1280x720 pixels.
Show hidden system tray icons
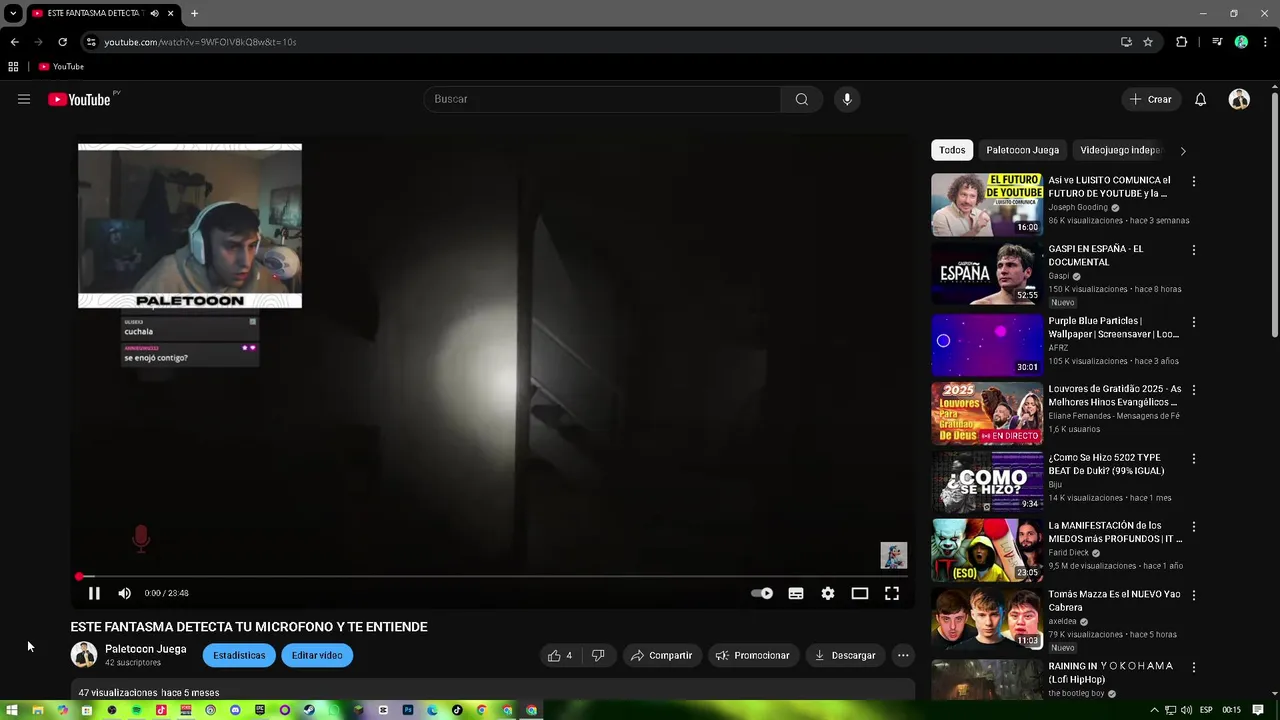pyautogui.click(x=1154, y=710)
